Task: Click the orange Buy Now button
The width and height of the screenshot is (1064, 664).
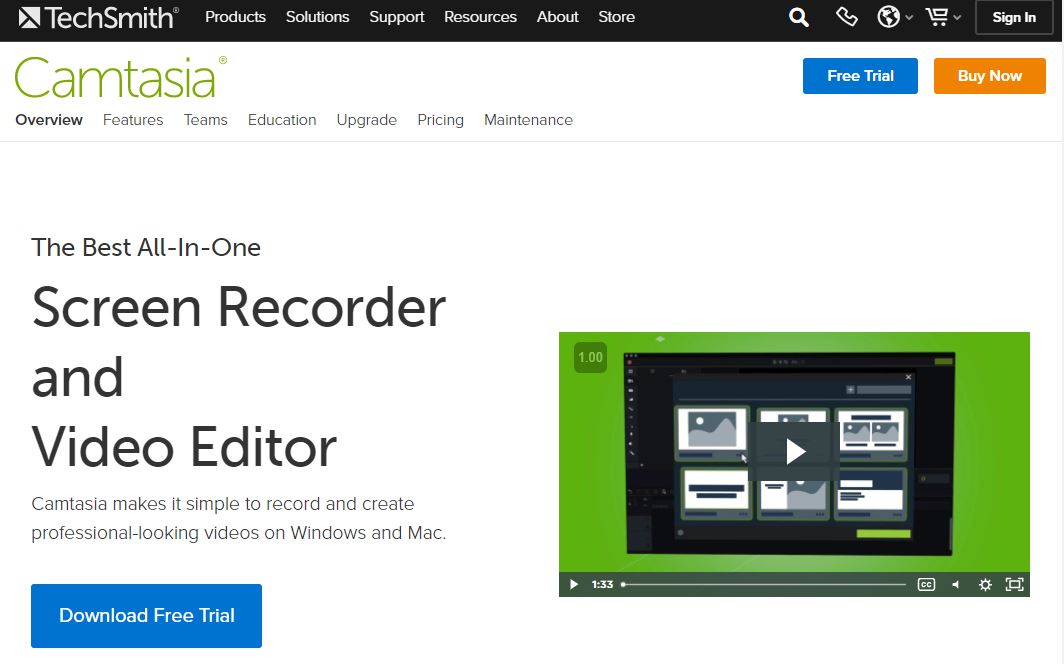Action: point(989,76)
